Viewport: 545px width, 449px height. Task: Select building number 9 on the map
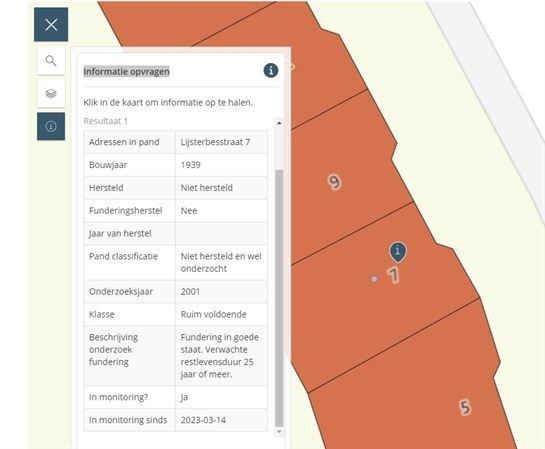(x=334, y=182)
